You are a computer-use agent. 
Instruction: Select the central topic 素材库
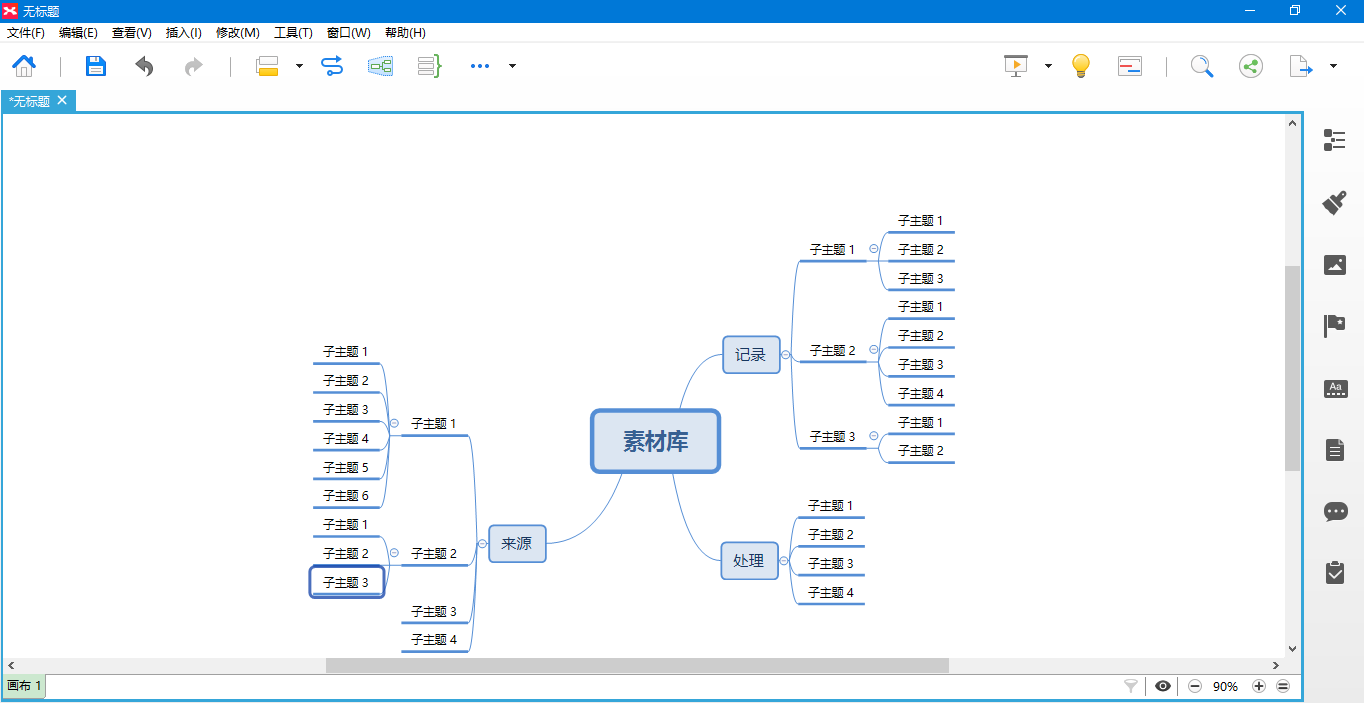pos(655,441)
